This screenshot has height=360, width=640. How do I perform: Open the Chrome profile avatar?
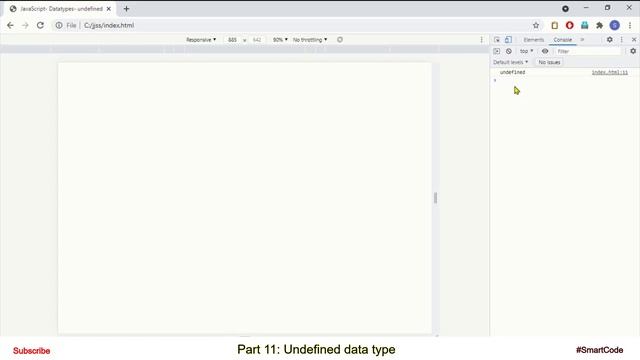pyautogui.click(x=615, y=25)
